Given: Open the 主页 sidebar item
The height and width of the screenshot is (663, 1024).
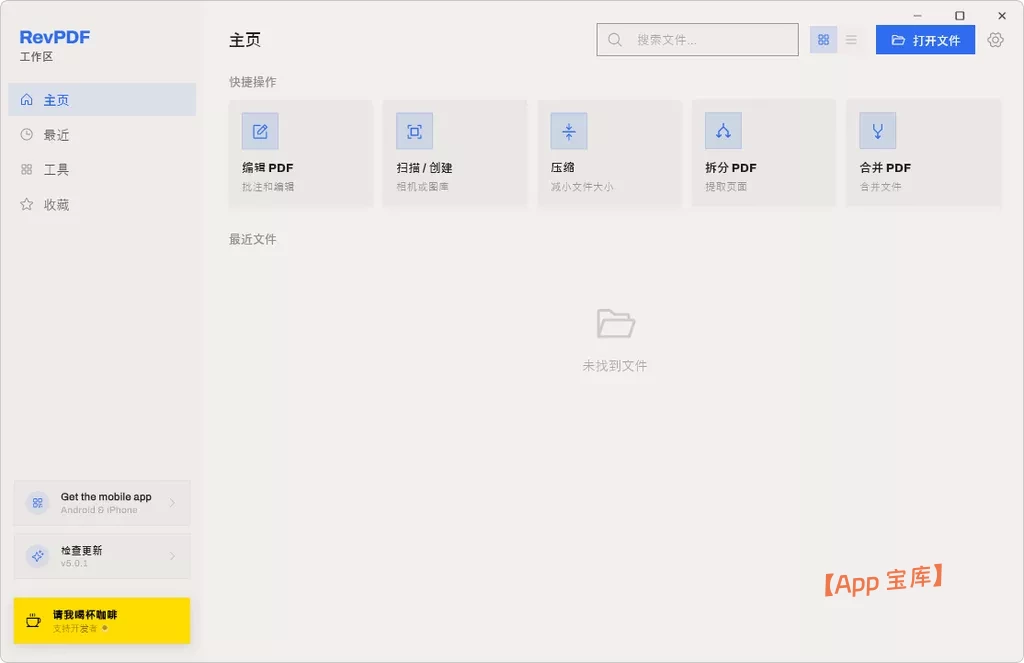Looking at the screenshot, I should [102, 99].
